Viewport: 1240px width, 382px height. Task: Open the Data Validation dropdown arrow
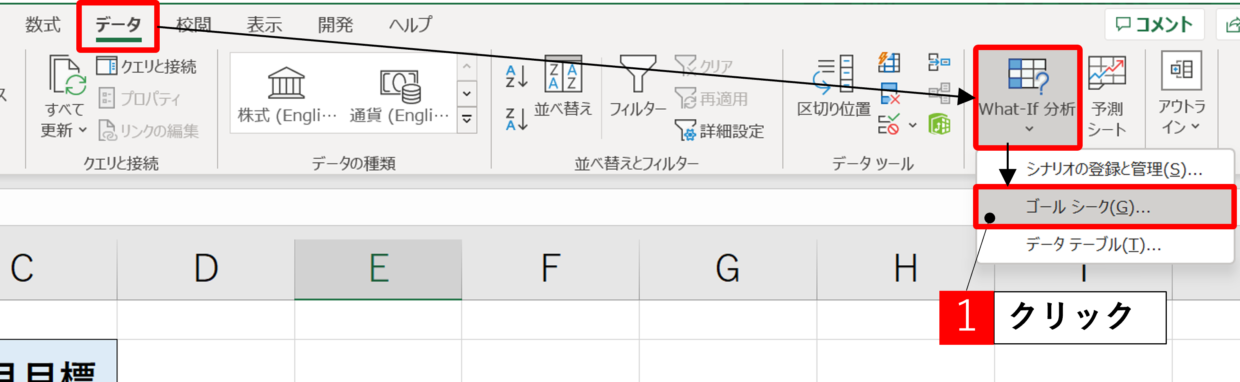click(x=911, y=125)
